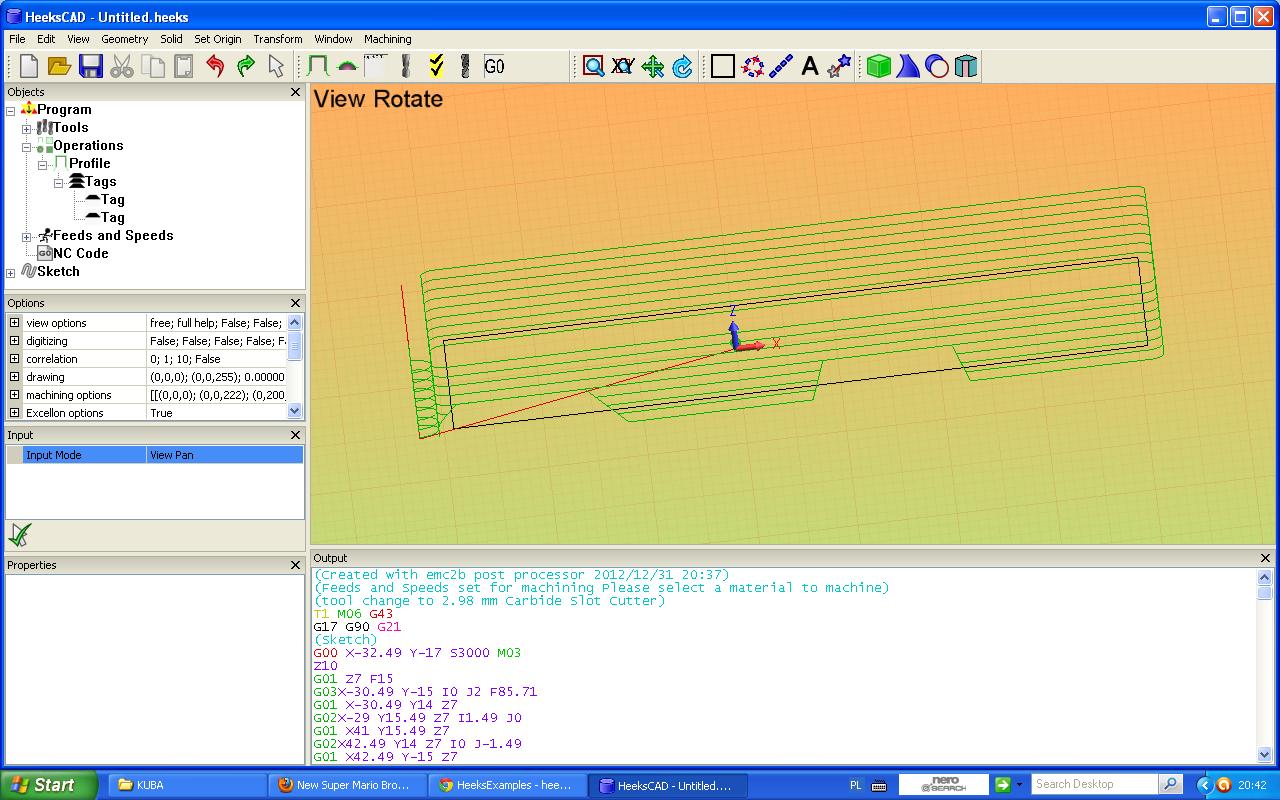
Task: Redo with the green arrow icon
Action: (x=246, y=66)
